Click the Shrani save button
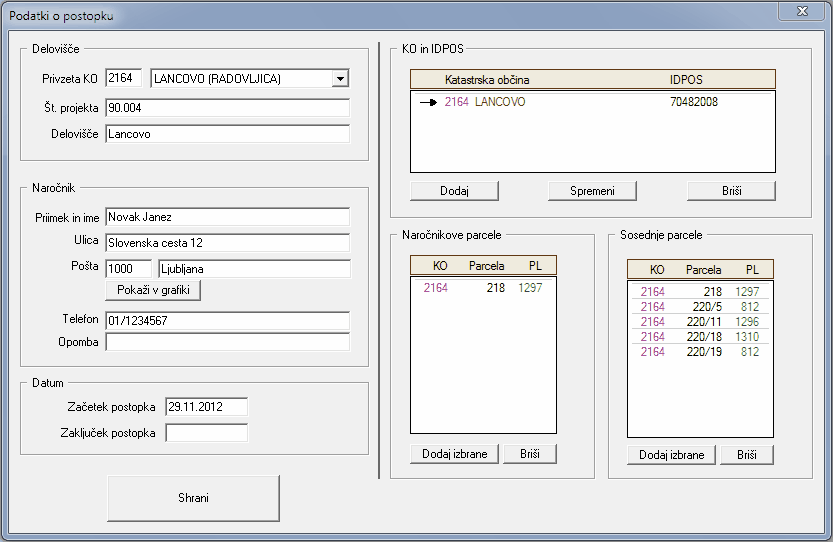 [193, 498]
